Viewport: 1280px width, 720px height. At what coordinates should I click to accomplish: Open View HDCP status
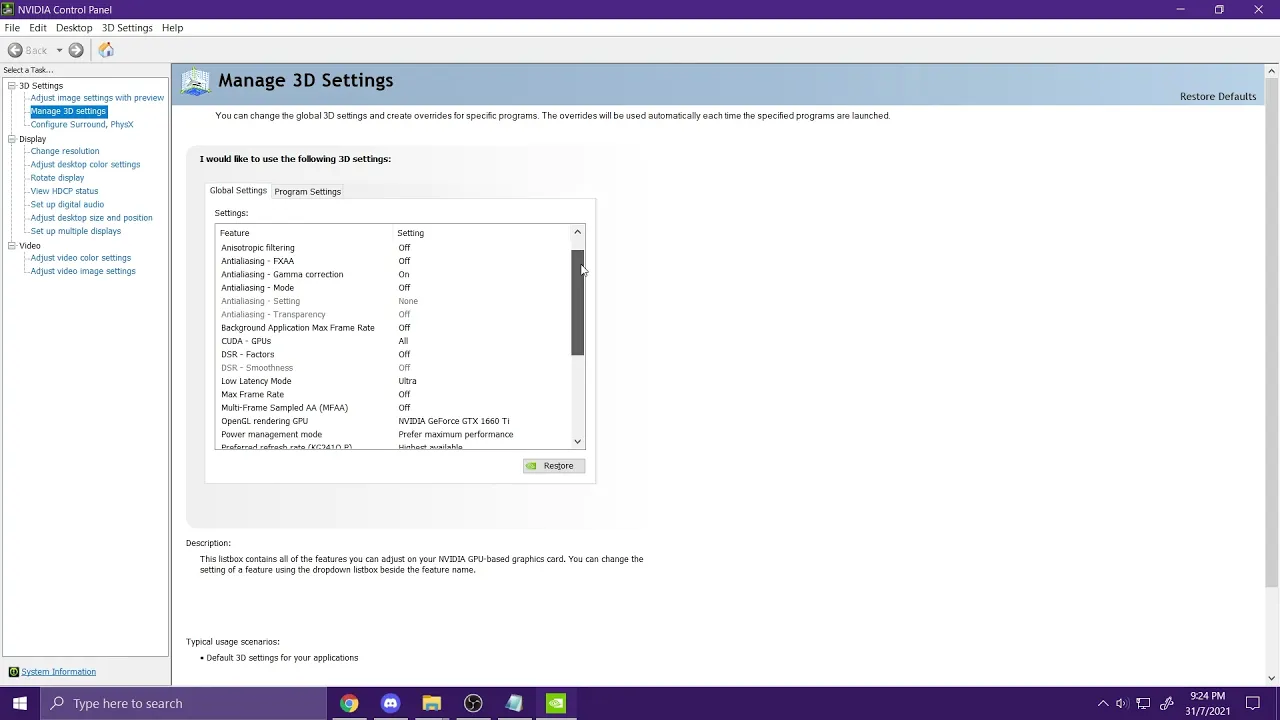64,191
